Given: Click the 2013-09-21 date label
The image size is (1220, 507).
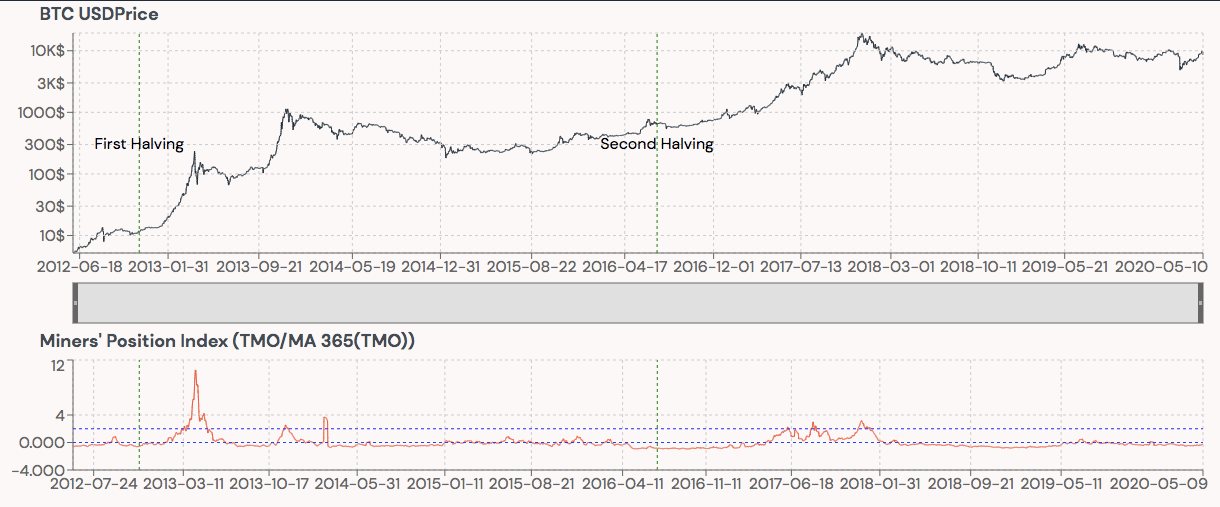Looking at the screenshot, I should click(x=258, y=266).
